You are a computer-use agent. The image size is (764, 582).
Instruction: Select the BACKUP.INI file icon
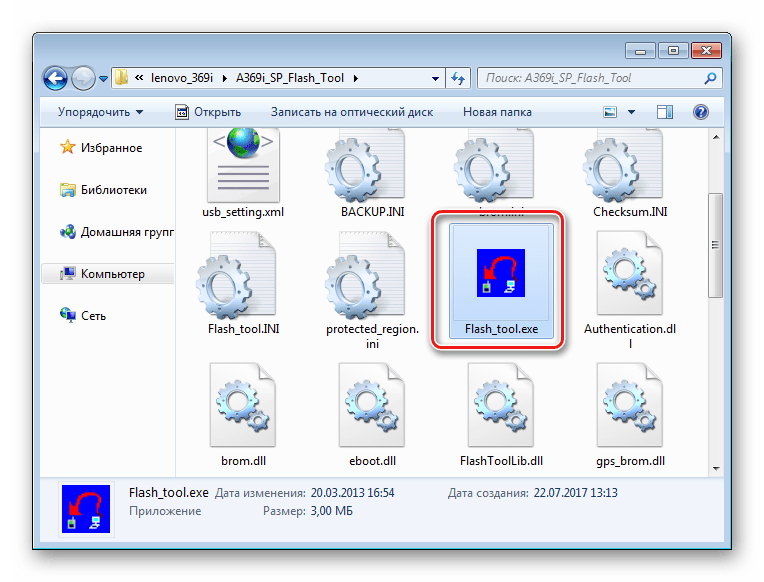tap(364, 166)
